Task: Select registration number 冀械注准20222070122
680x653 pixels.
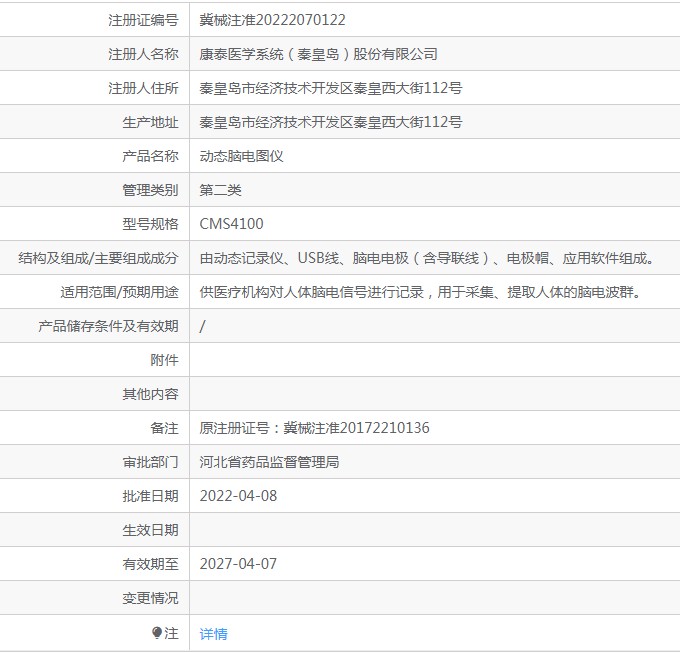Action: [x=272, y=20]
